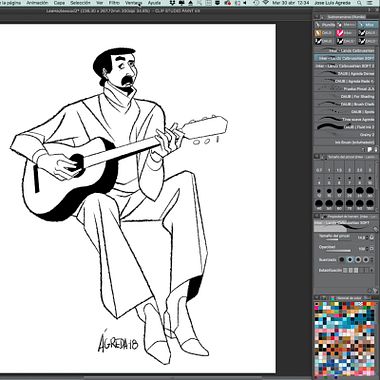Image resolution: width=380 pixels, height=380 pixels.
Task: Choose the Tinta suave Agreda brush
Action: 345,119
